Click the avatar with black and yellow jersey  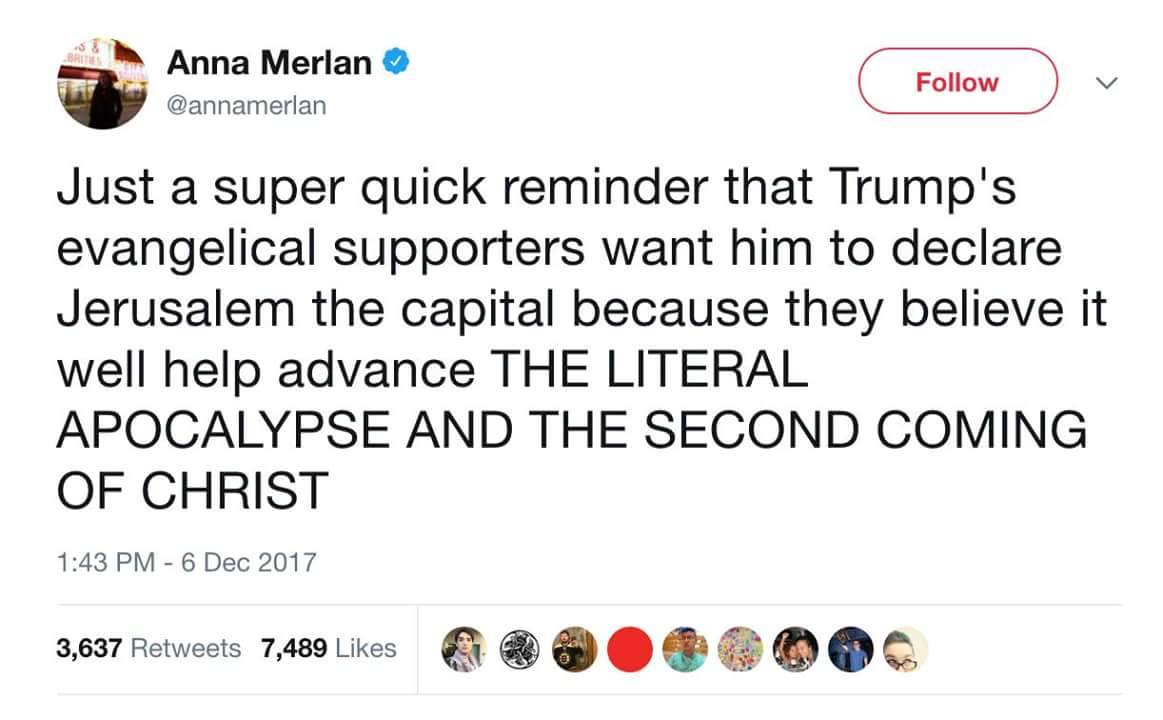click(573, 649)
